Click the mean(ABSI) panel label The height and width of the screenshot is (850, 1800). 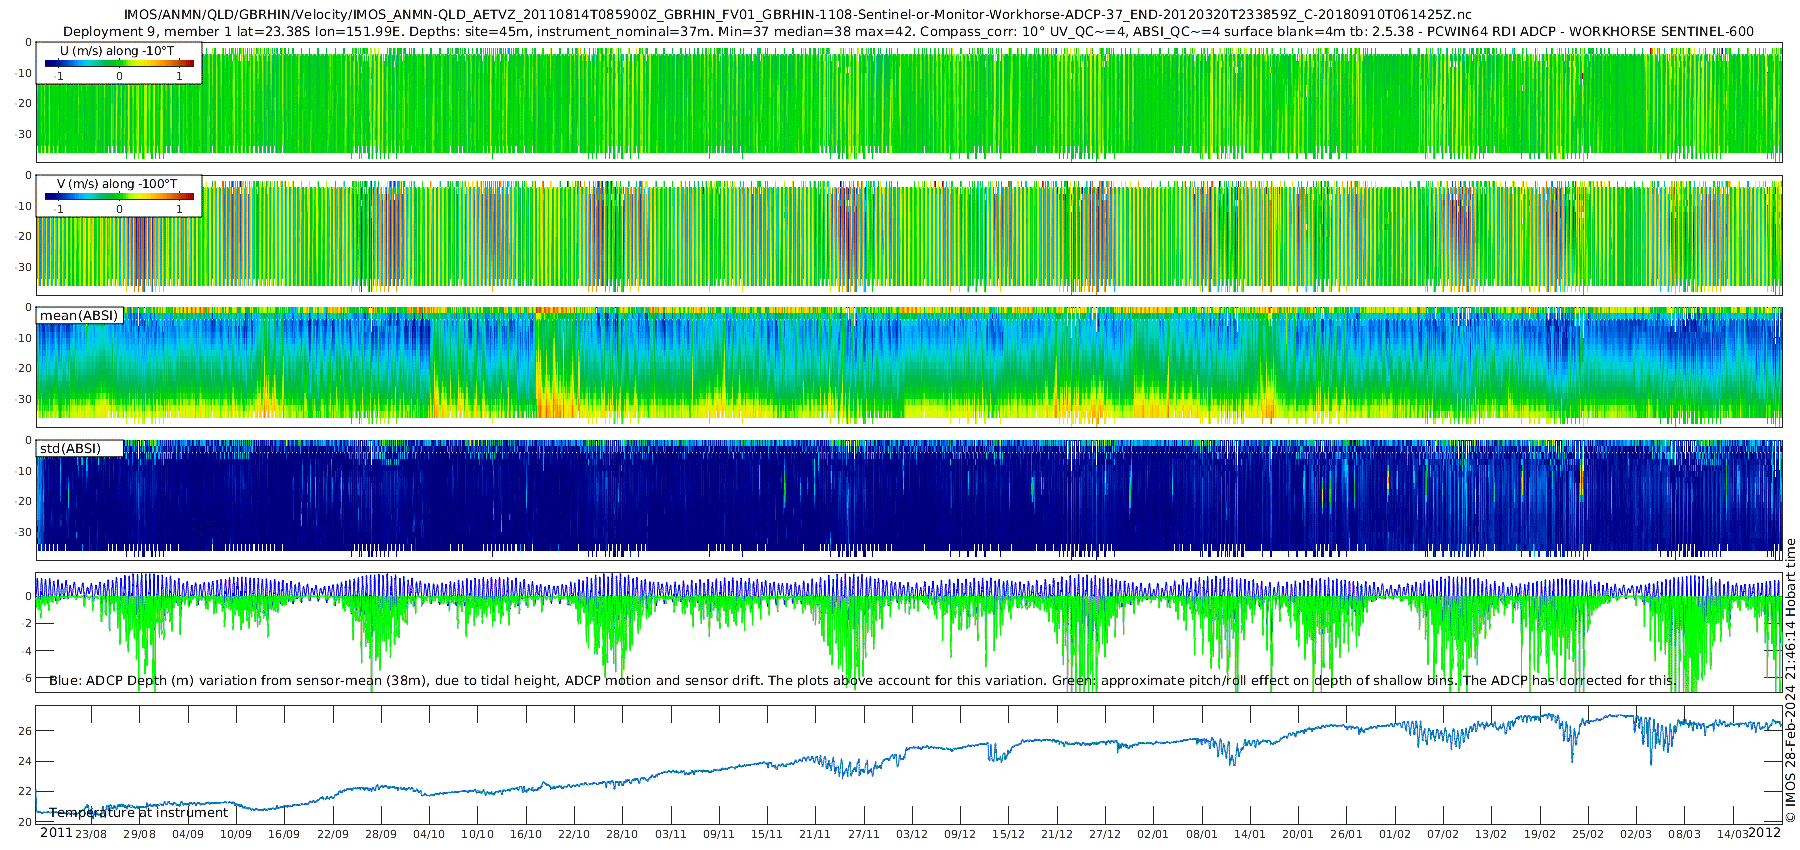(79, 316)
